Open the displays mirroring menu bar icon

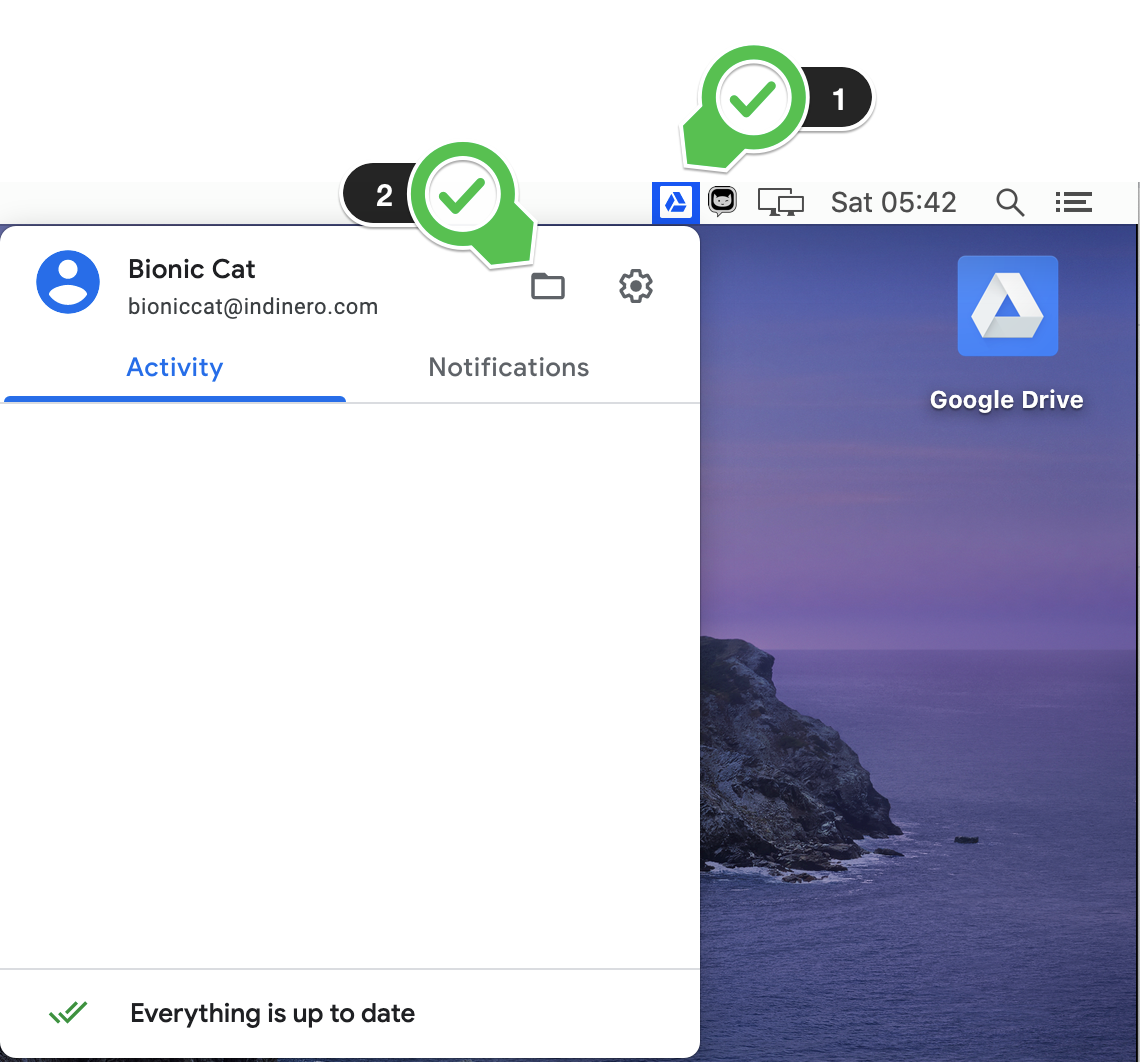(x=780, y=202)
